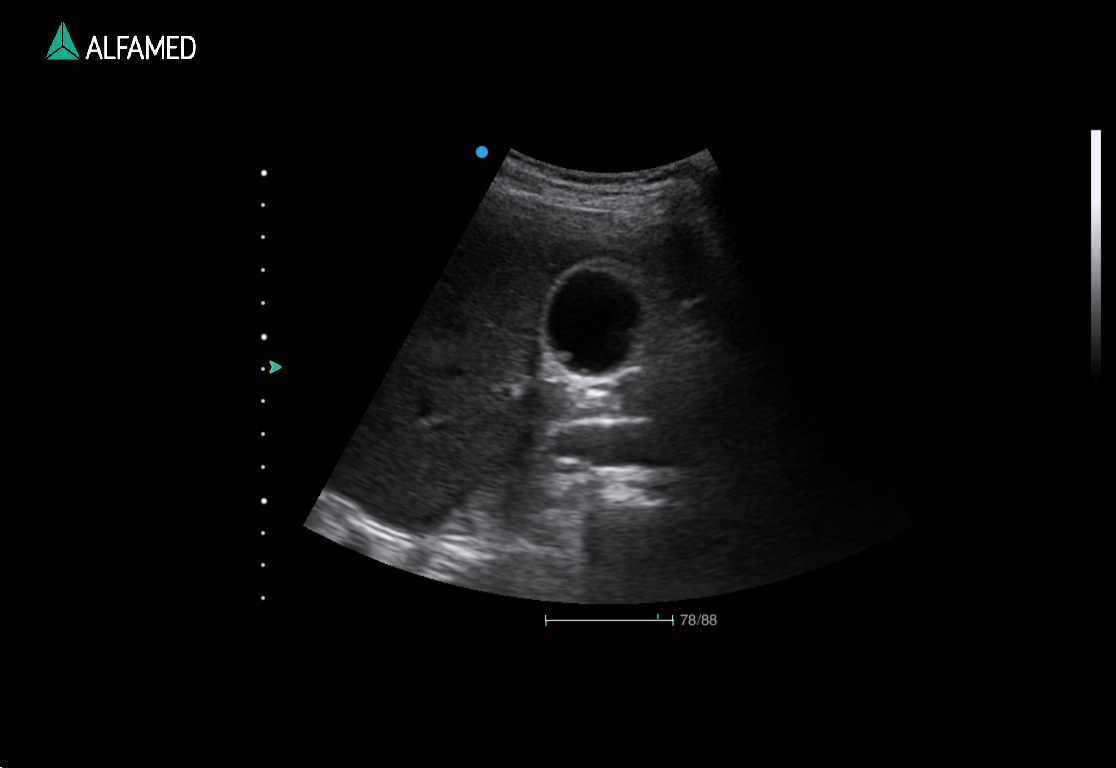
Task: Click the bottommost depth scale dot
Action: pos(263,598)
